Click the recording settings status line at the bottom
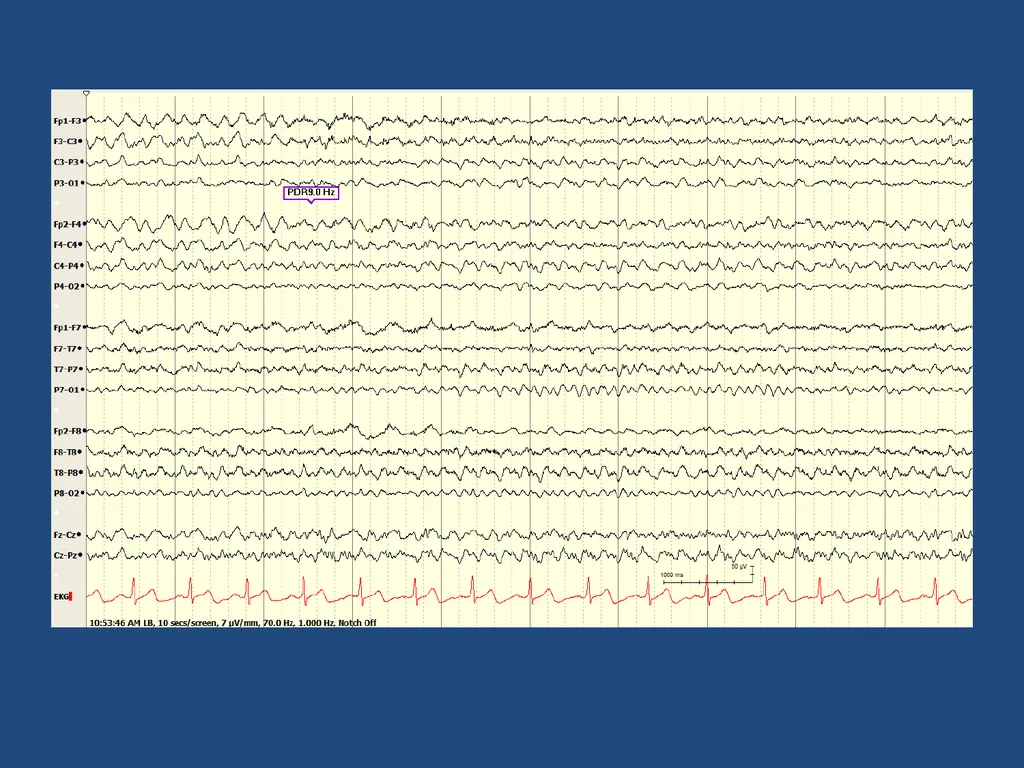This screenshot has height=768, width=1024. (x=232, y=623)
